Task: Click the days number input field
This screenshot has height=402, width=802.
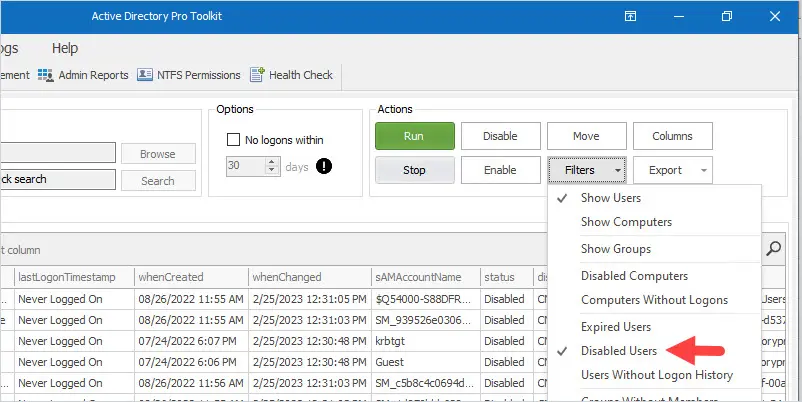Action: click(x=247, y=166)
